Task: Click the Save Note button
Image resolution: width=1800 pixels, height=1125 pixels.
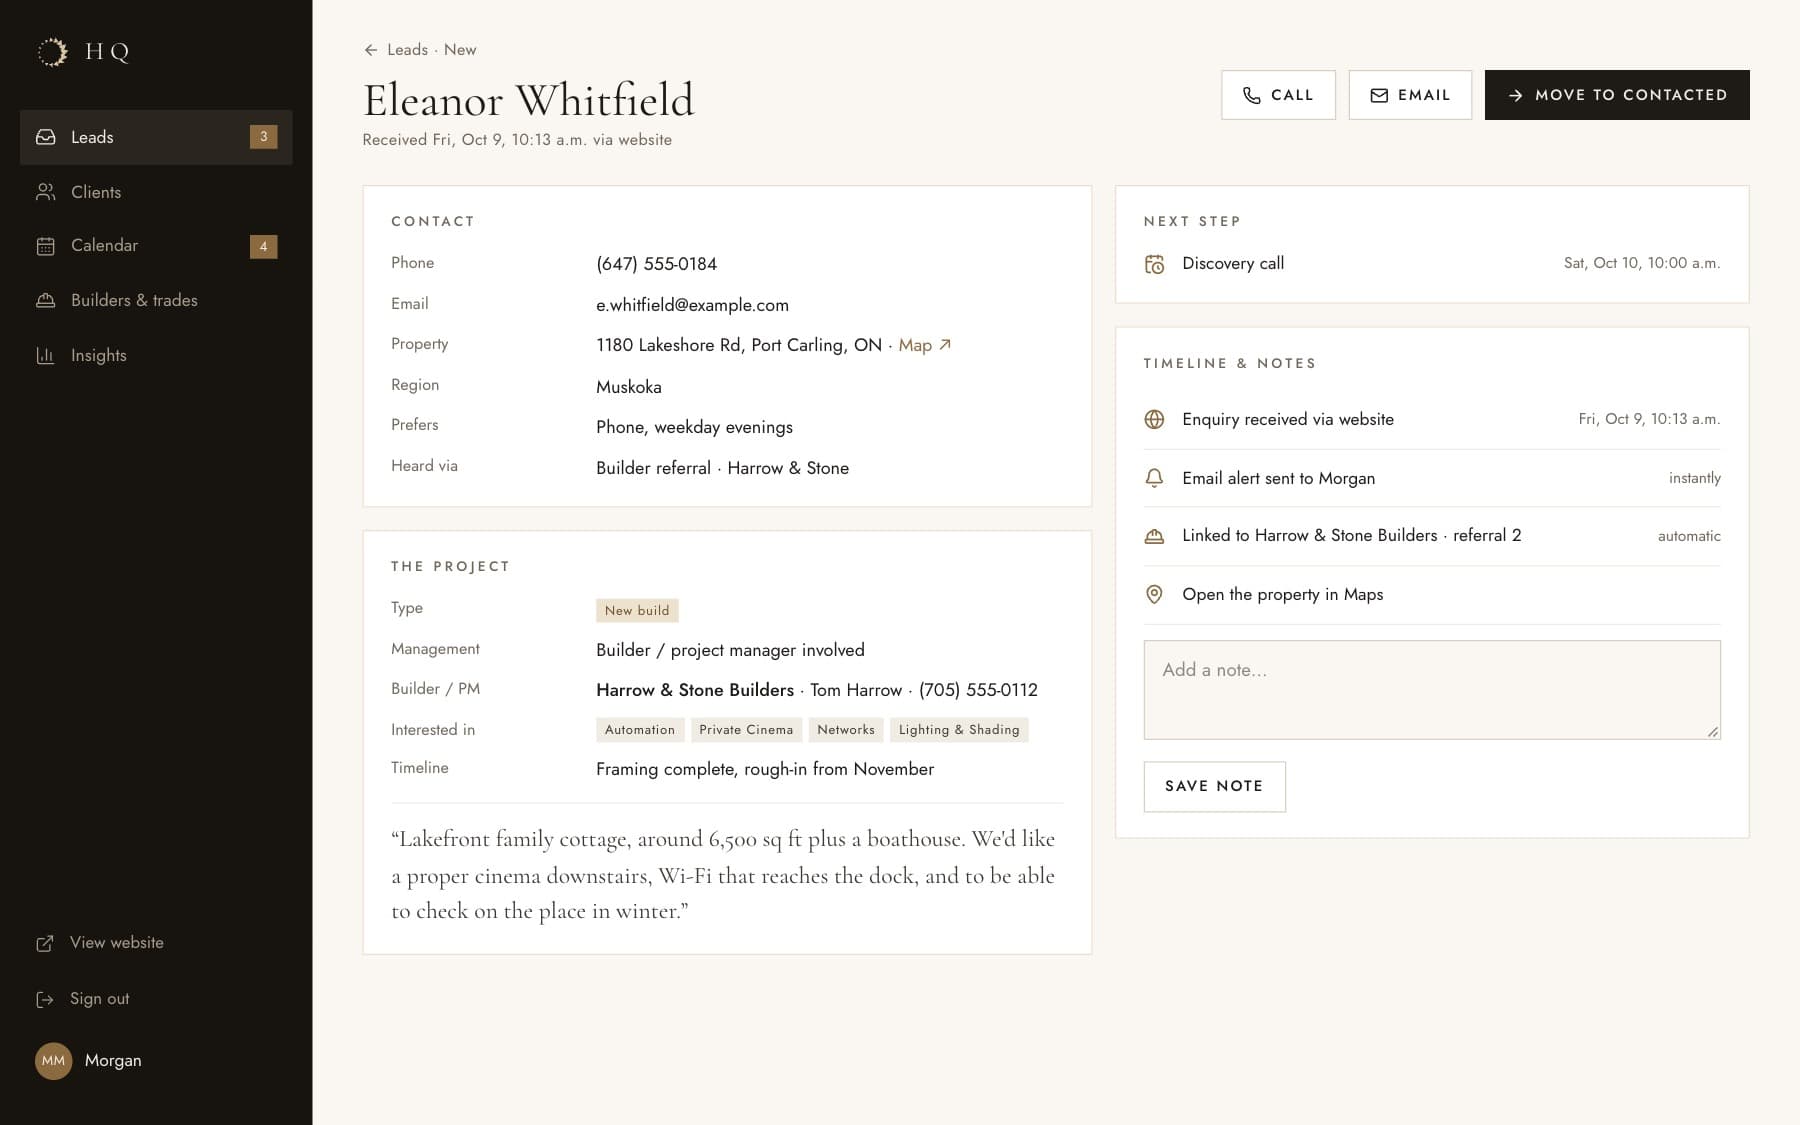Action: 1214,786
